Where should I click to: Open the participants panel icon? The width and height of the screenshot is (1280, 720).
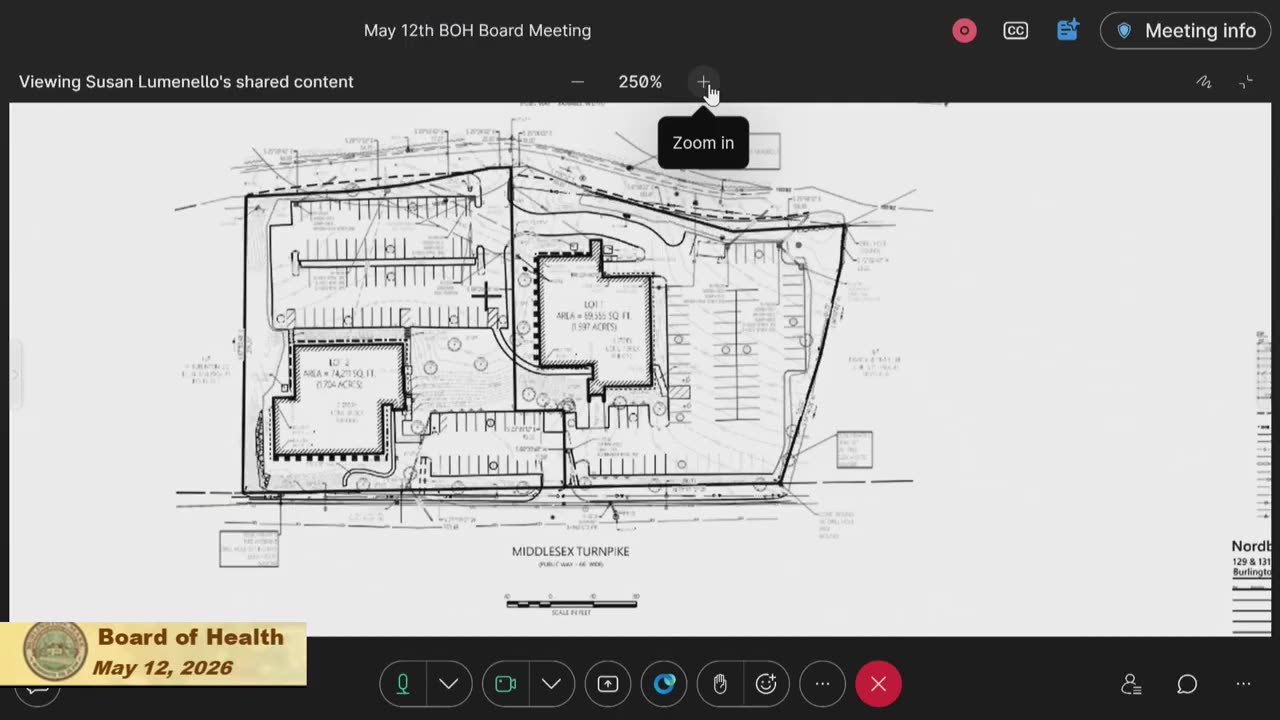[x=1131, y=684]
